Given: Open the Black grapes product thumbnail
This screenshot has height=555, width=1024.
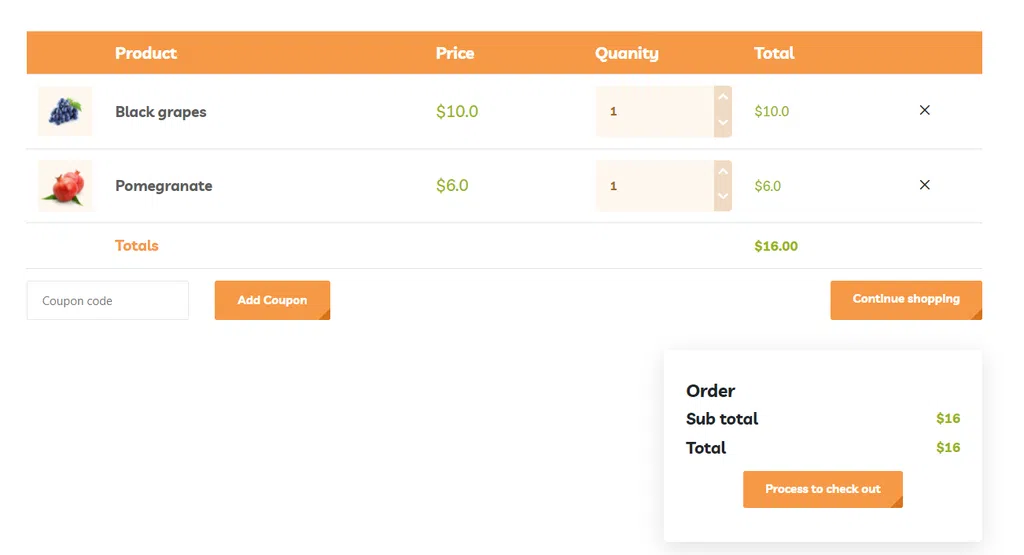Looking at the screenshot, I should click(65, 111).
